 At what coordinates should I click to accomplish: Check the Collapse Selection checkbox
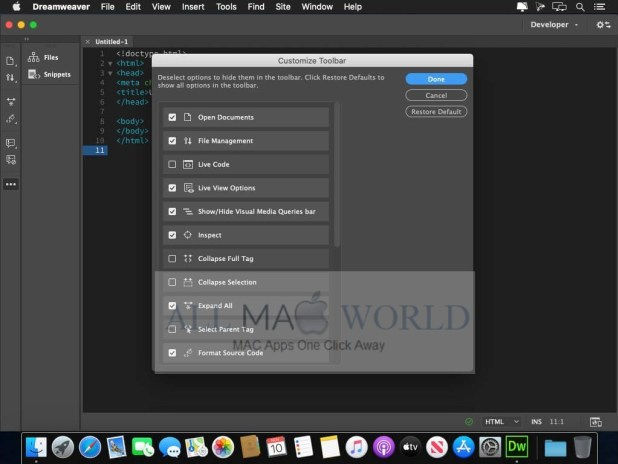(172, 282)
